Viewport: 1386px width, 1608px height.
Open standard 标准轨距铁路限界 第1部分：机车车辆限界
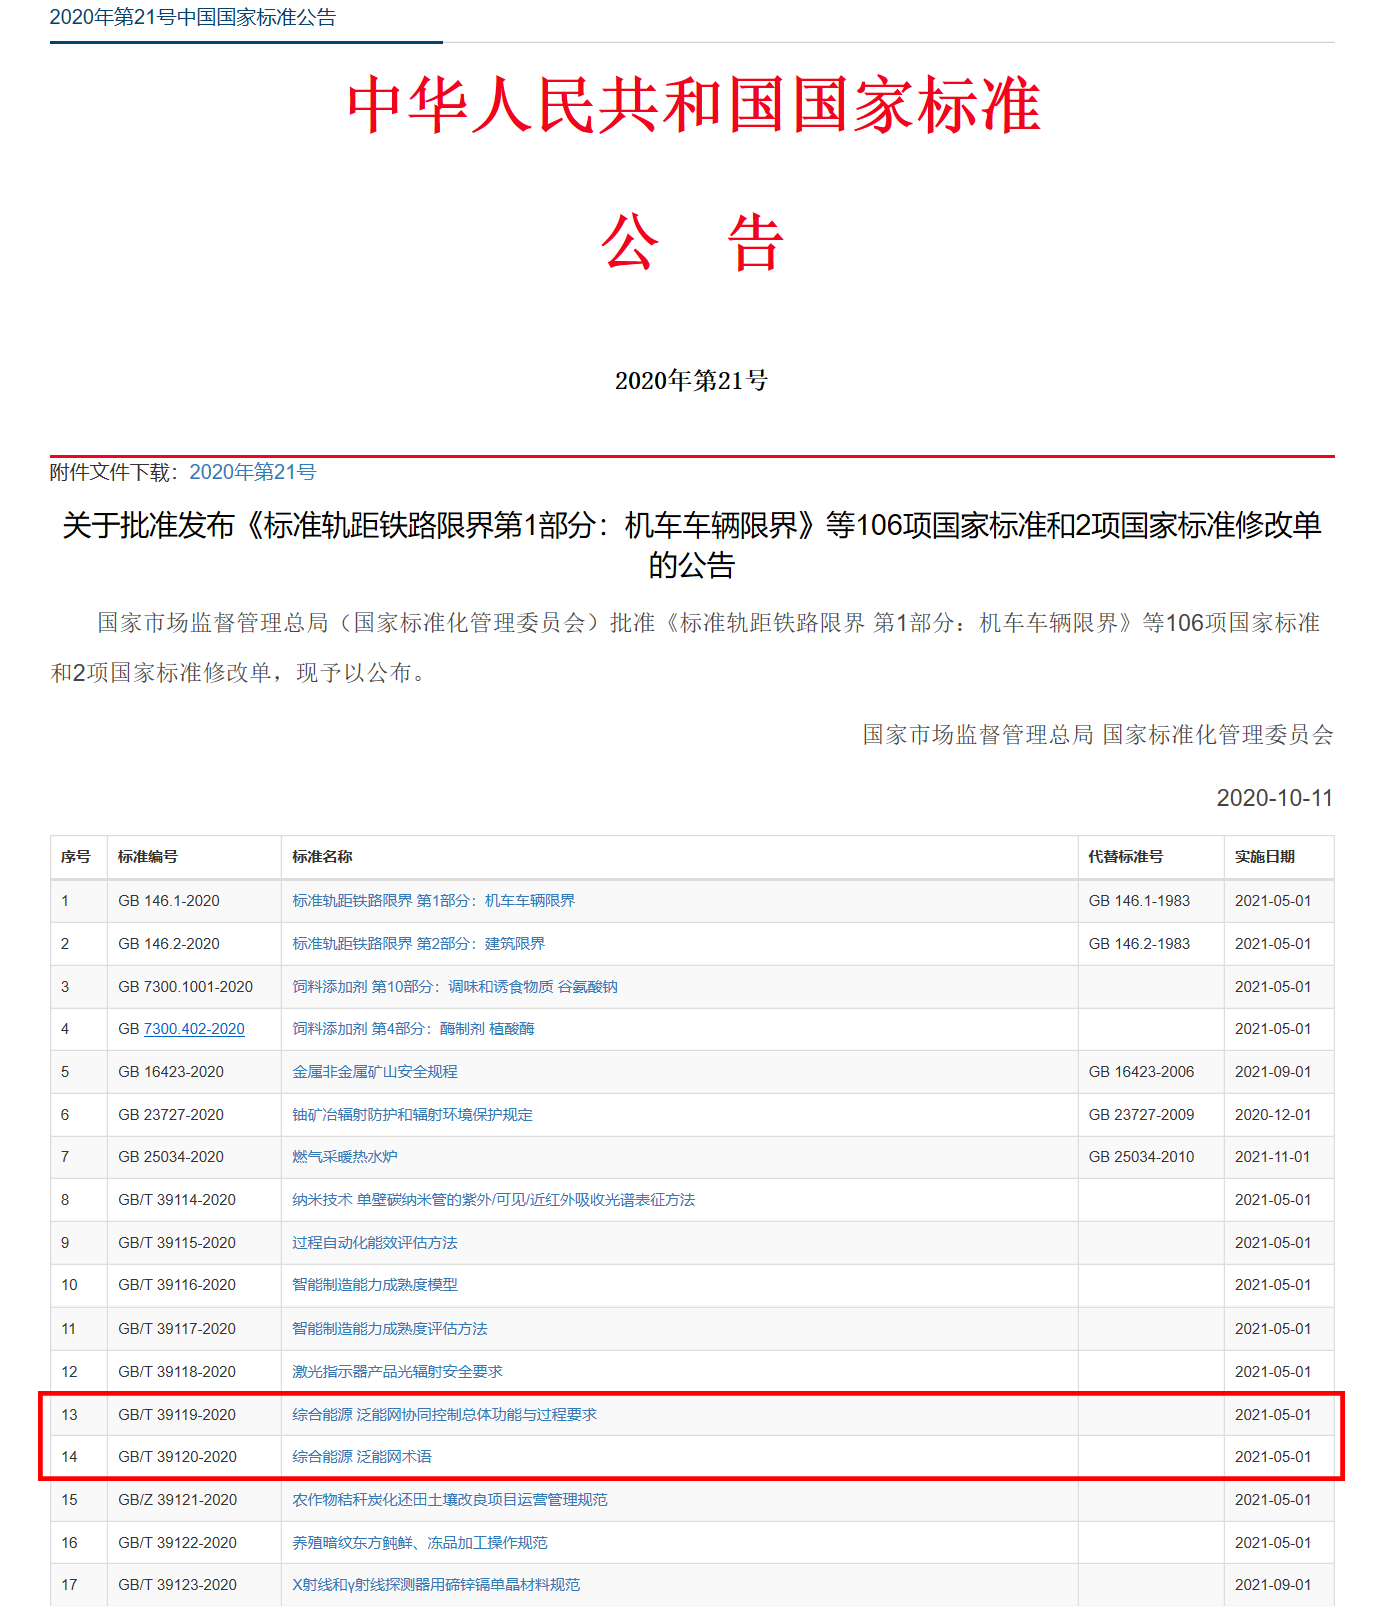point(433,901)
